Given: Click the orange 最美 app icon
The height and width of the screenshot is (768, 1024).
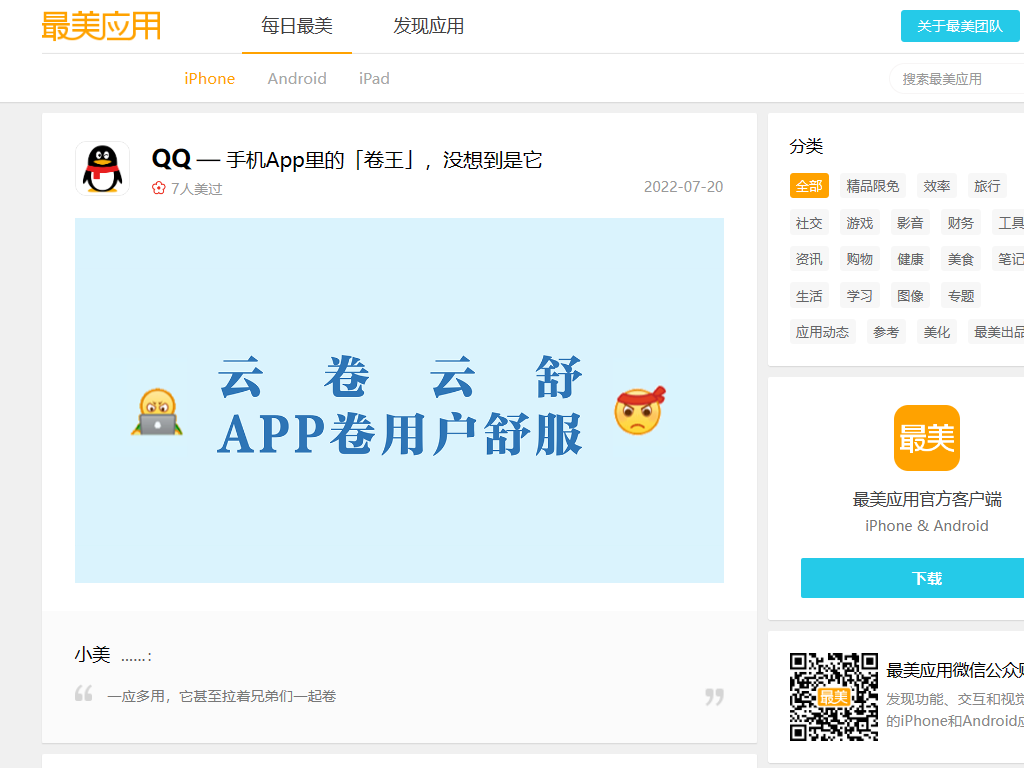Looking at the screenshot, I should [x=926, y=438].
